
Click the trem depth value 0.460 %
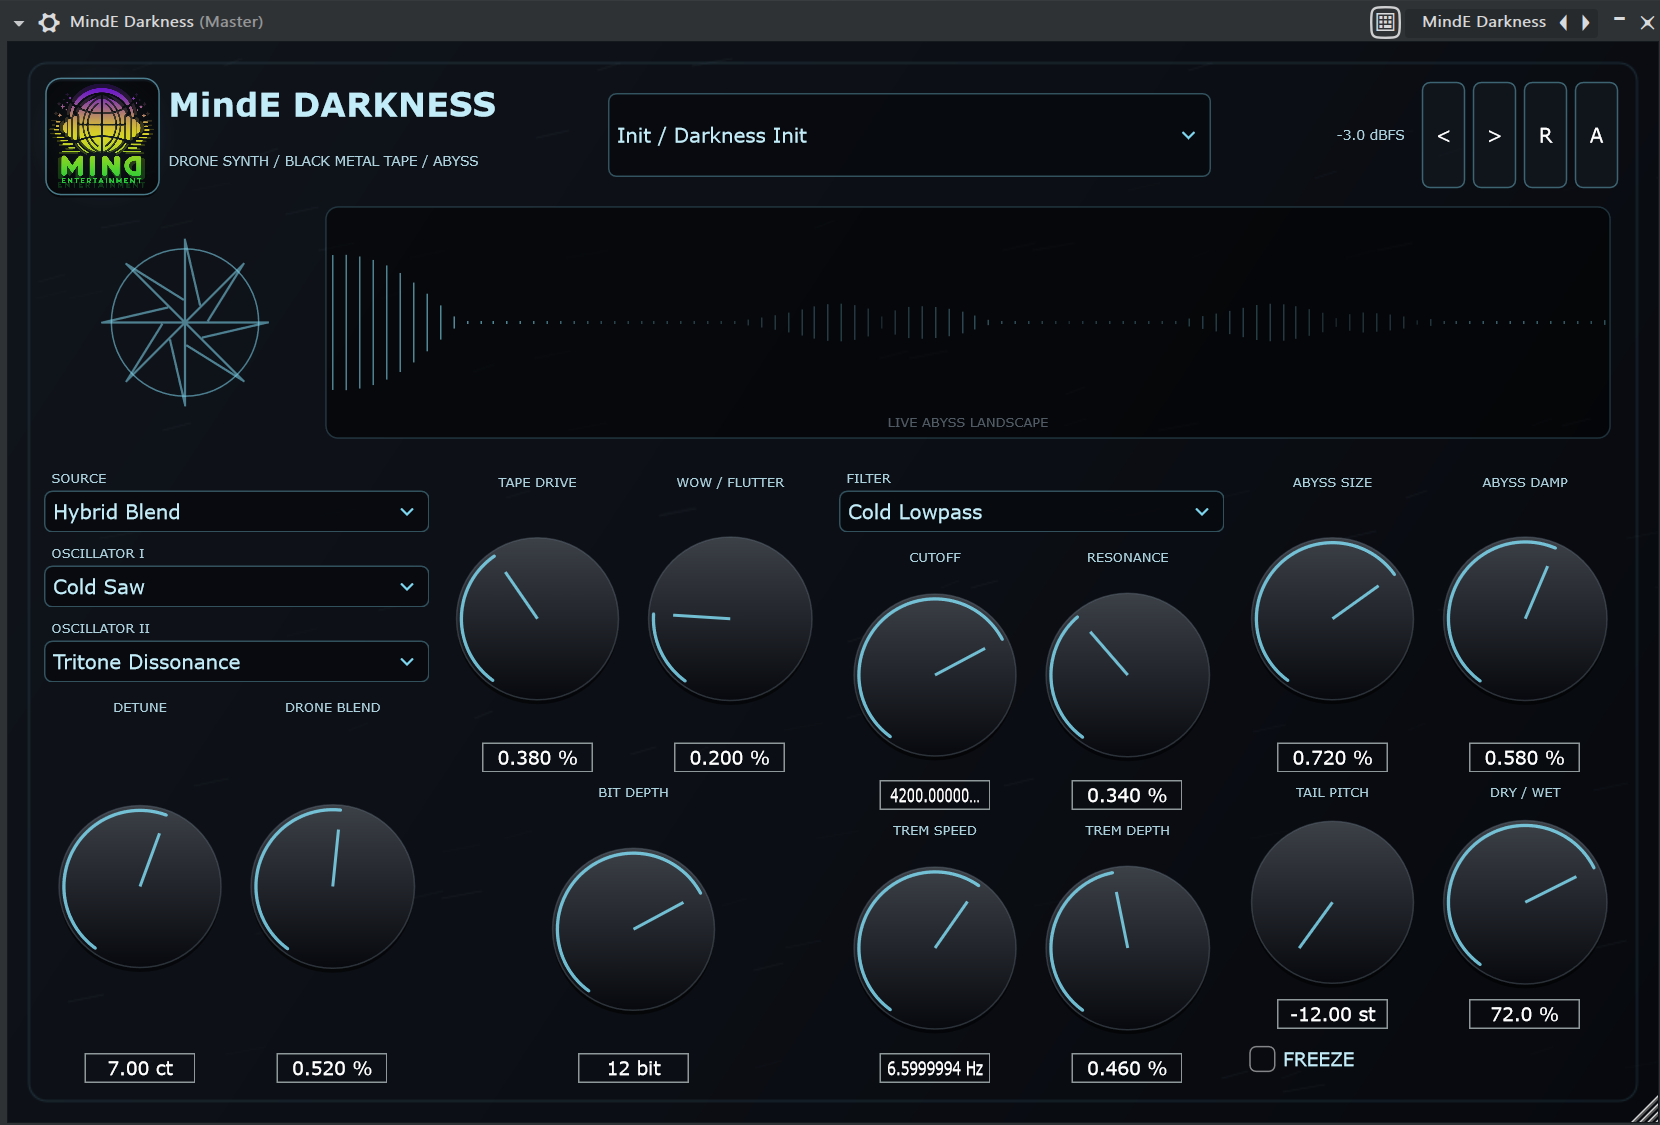click(x=1127, y=1068)
